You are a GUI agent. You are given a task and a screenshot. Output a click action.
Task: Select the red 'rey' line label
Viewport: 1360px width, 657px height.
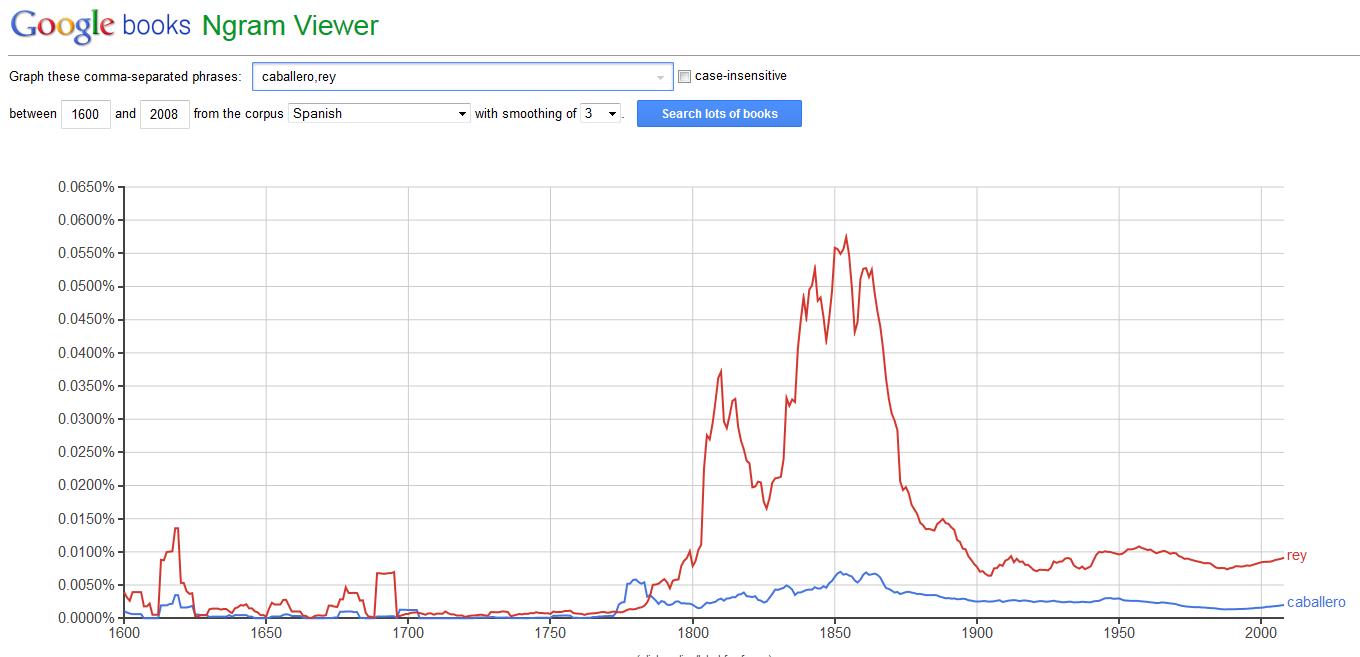click(1297, 555)
